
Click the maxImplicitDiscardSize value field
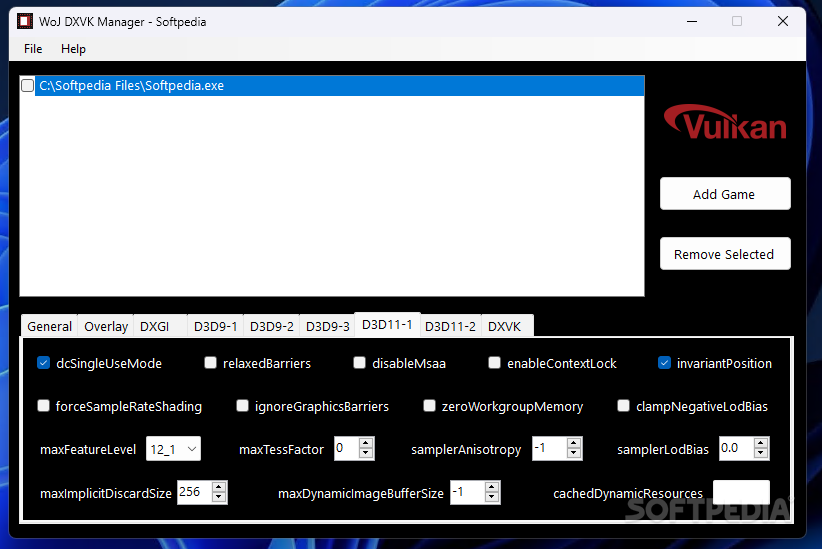(x=194, y=492)
